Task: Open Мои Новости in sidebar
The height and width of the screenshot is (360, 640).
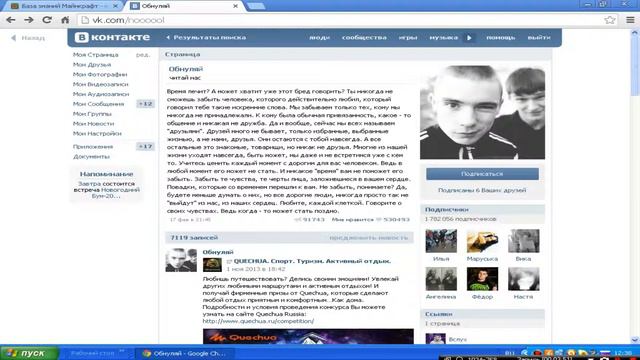Action: 93,123
